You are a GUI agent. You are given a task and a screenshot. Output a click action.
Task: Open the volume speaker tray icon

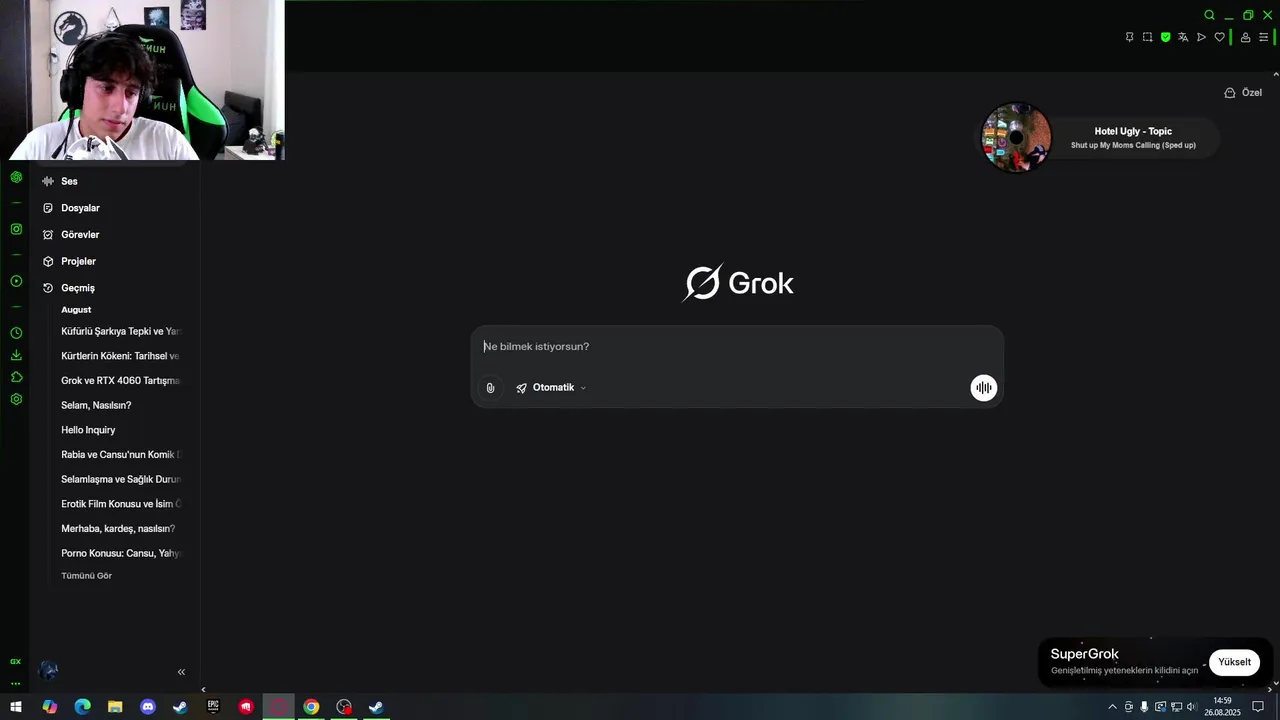(x=1191, y=707)
